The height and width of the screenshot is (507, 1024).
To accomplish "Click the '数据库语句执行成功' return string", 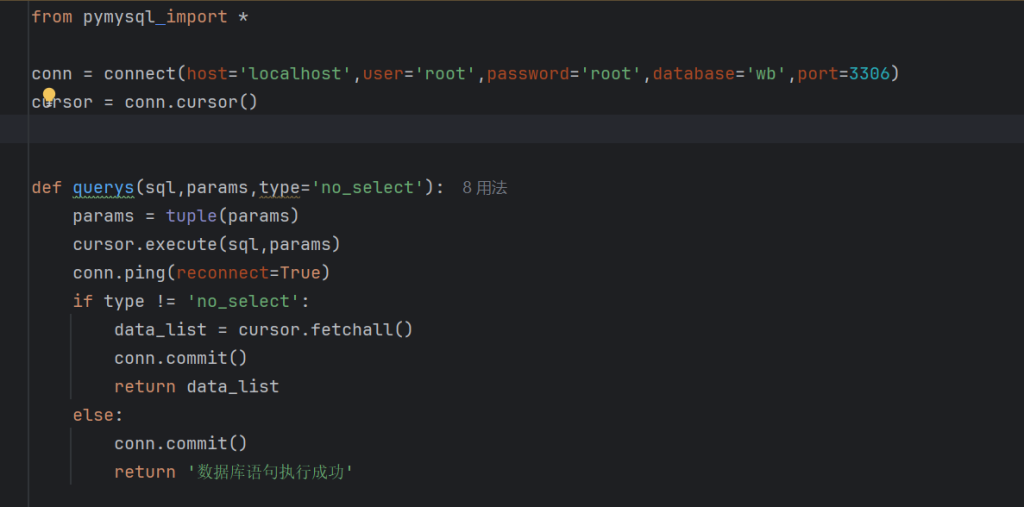I will coord(270,472).
